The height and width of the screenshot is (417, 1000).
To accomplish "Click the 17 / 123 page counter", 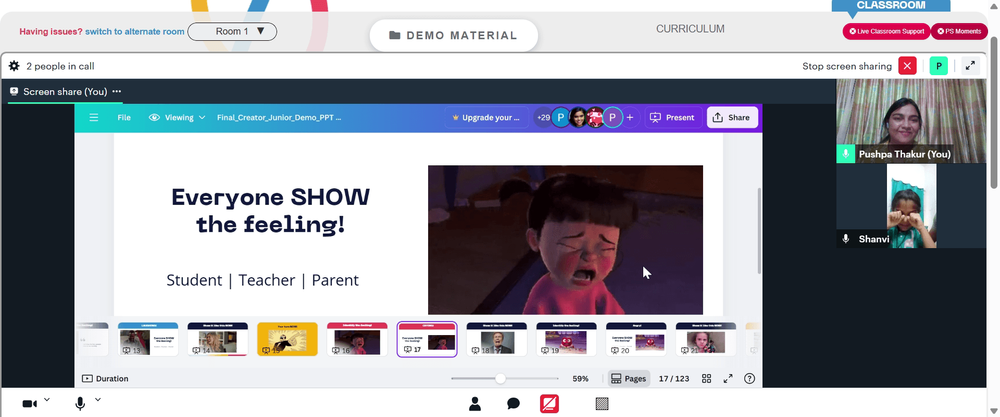I will 673,379.
